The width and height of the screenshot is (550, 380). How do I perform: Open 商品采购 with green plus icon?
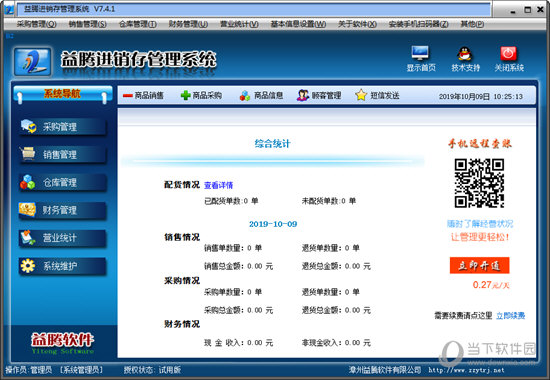point(201,95)
